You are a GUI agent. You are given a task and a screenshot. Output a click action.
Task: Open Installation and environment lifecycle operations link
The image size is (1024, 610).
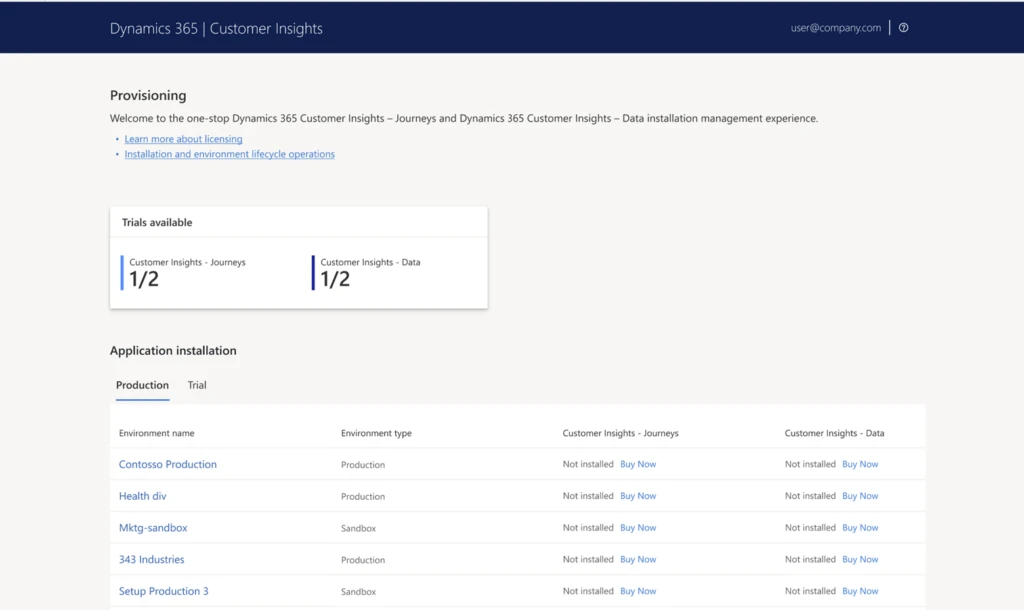click(229, 154)
